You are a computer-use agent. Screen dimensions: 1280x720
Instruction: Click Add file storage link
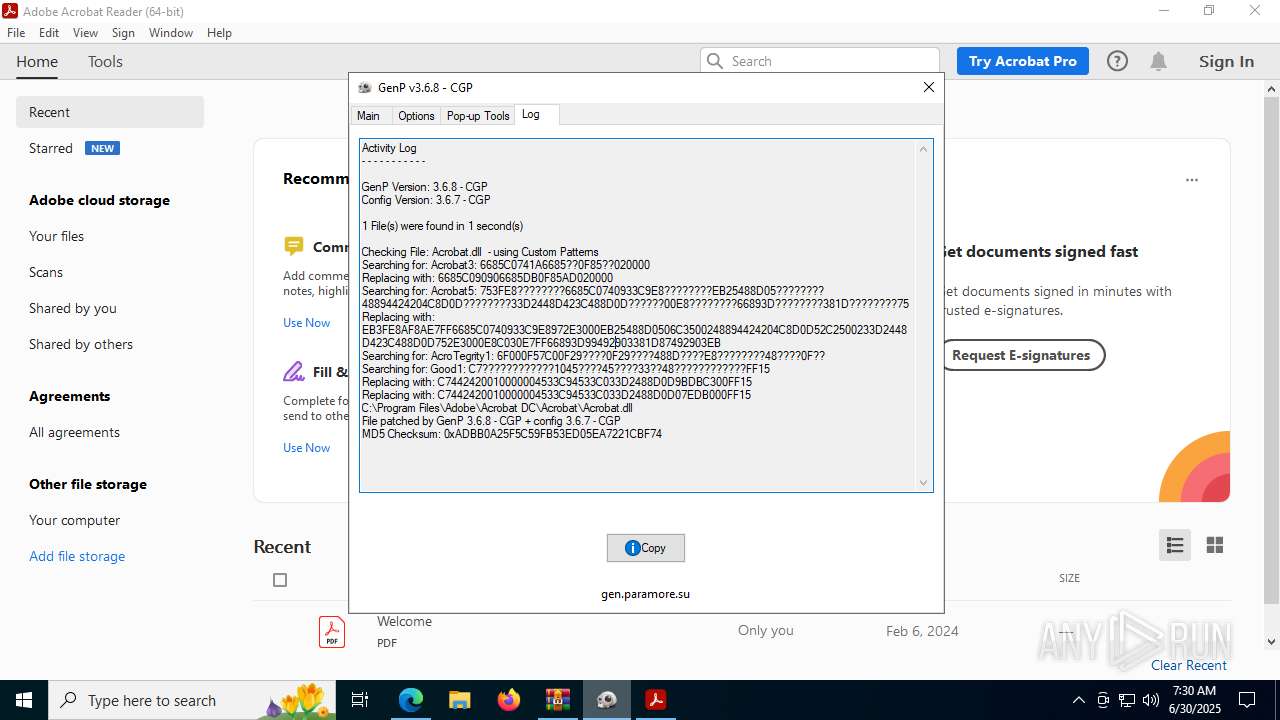pyautogui.click(x=77, y=556)
